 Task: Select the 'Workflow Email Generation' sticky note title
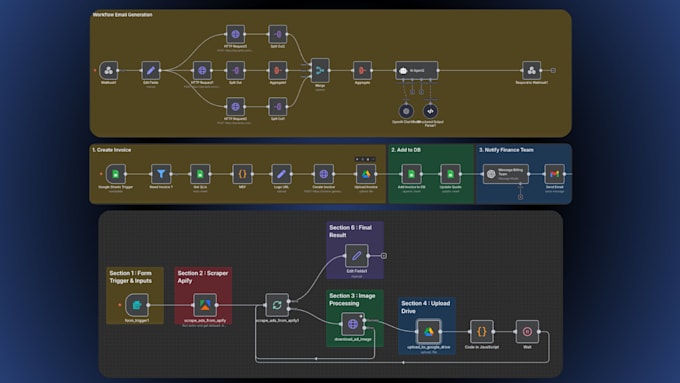click(122, 15)
